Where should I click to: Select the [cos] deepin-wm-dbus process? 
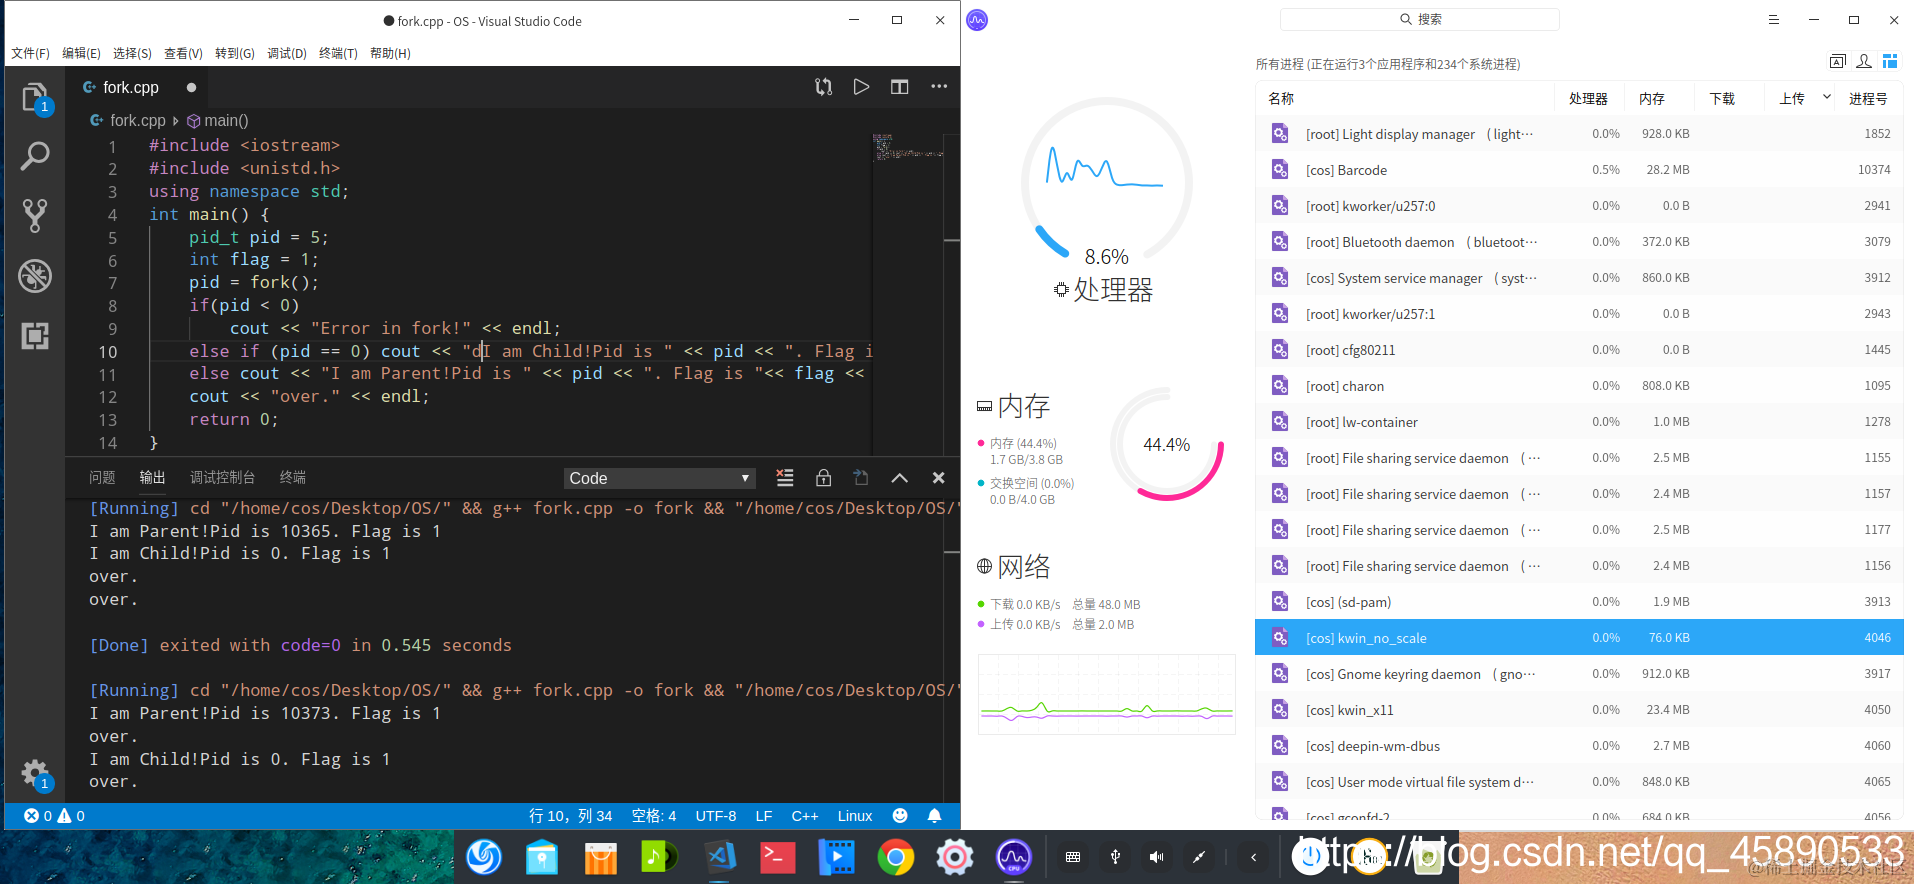(1580, 746)
